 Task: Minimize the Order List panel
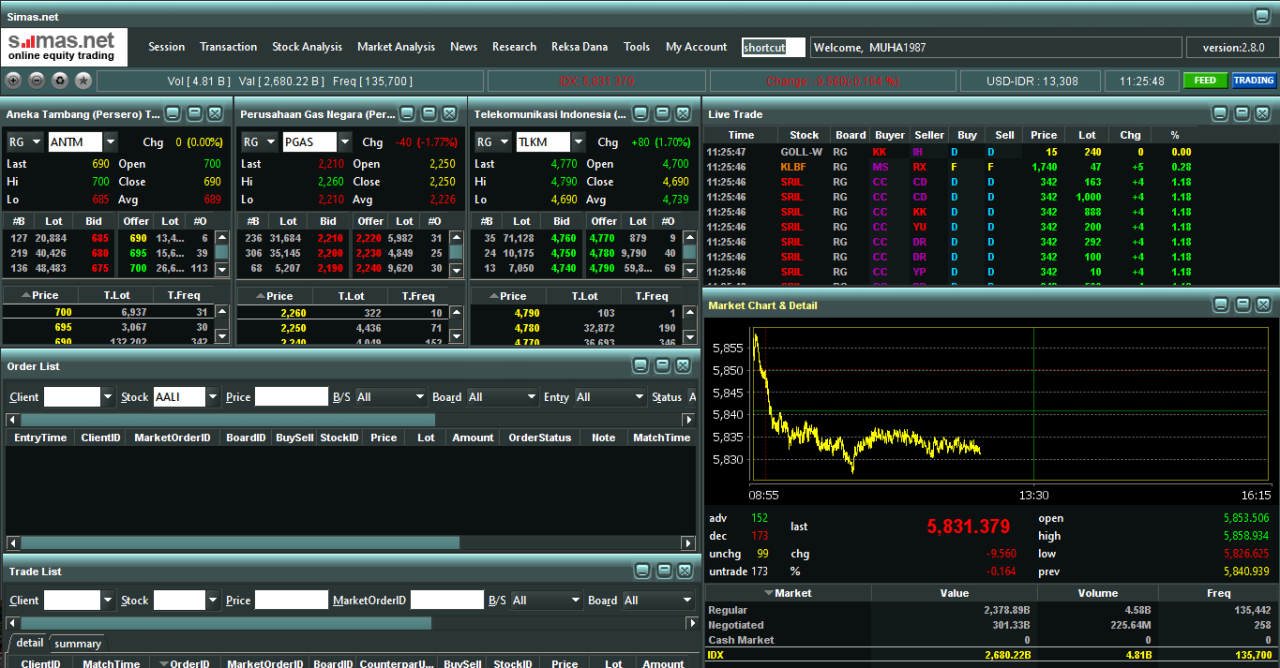641,366
